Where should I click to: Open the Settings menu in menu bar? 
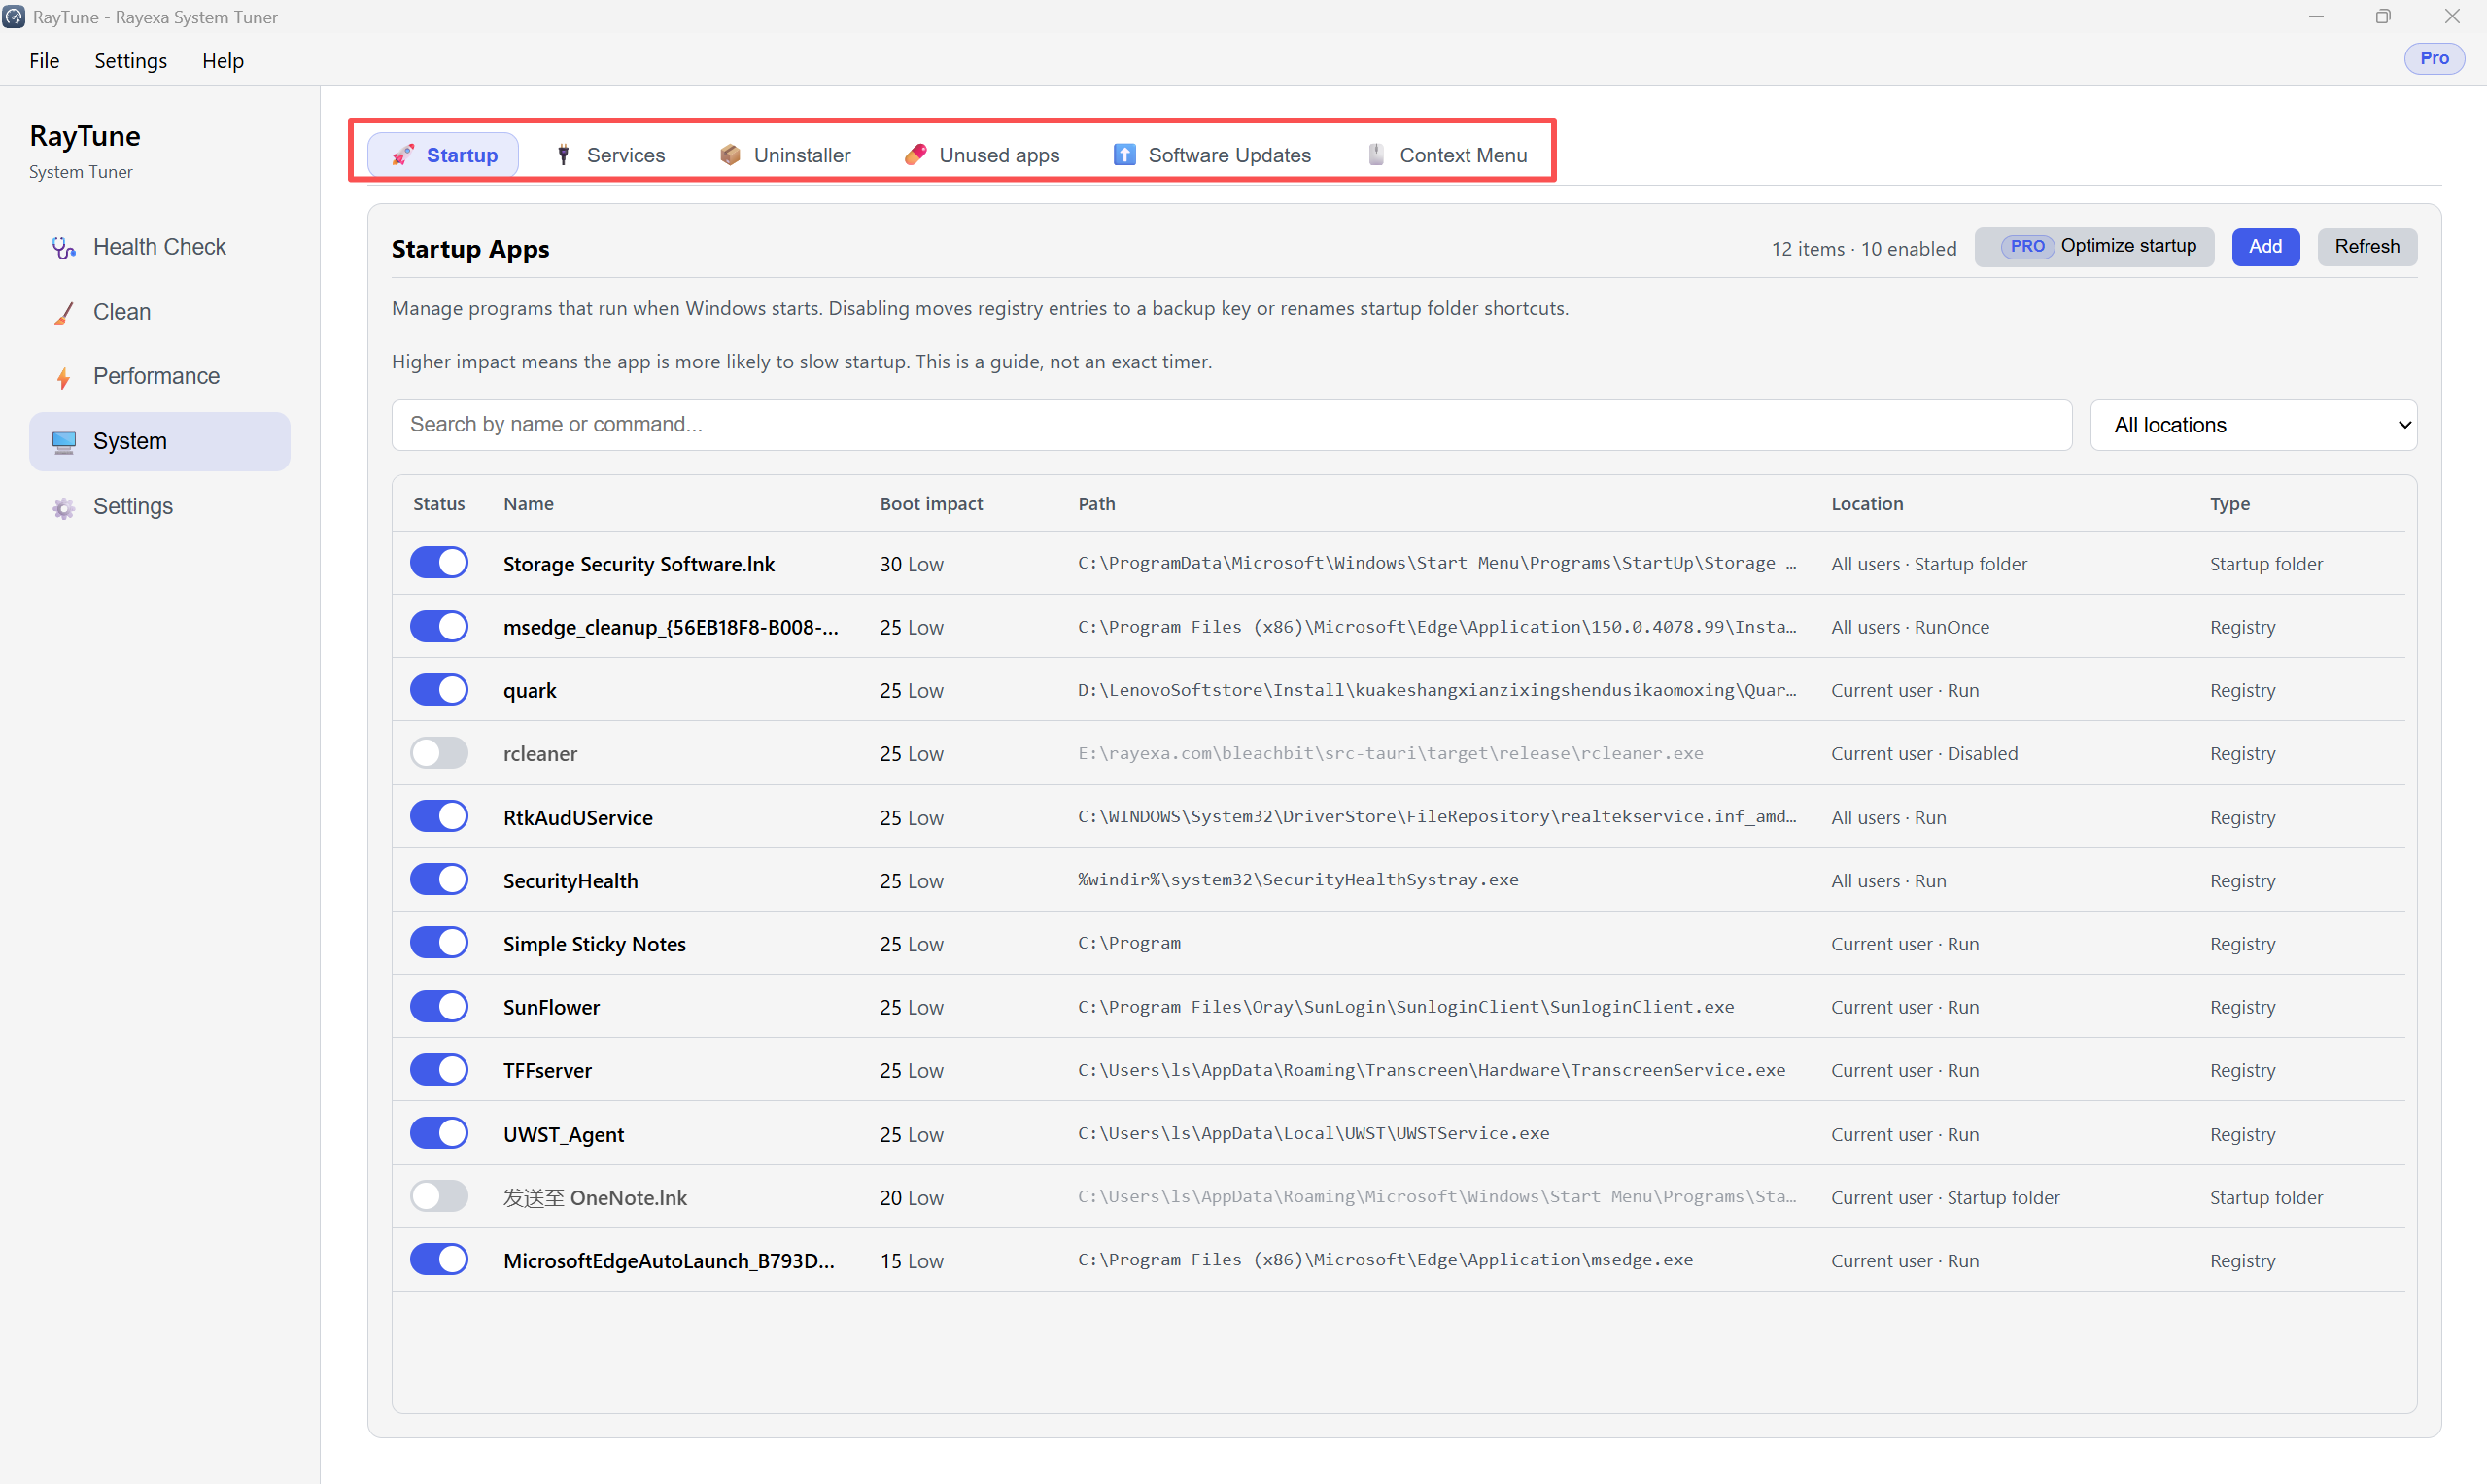[x=131, y=61]
